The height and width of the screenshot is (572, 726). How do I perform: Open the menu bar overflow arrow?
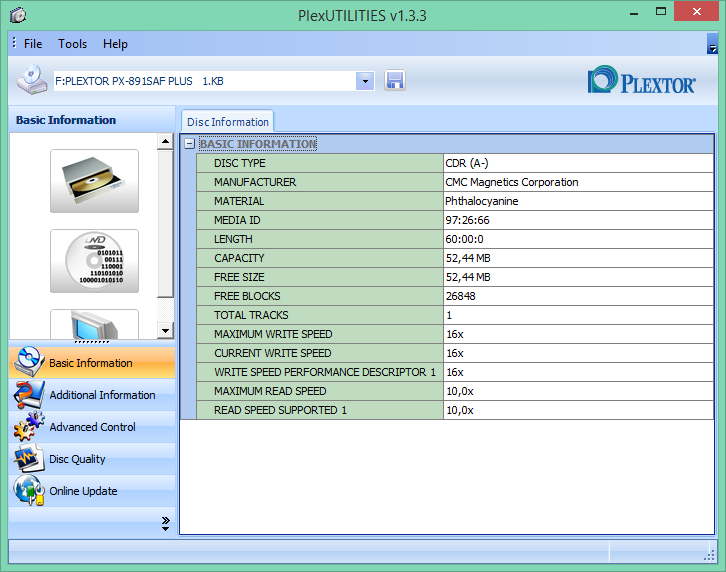tap(712, 44)
